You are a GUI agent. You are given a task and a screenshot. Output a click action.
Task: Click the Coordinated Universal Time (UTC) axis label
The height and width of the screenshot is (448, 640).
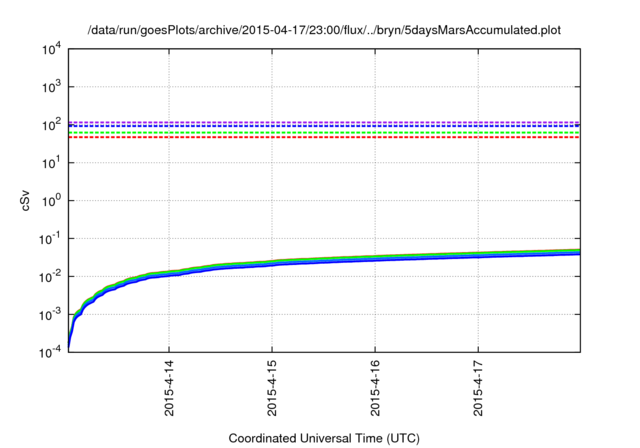tap(324, 439)
